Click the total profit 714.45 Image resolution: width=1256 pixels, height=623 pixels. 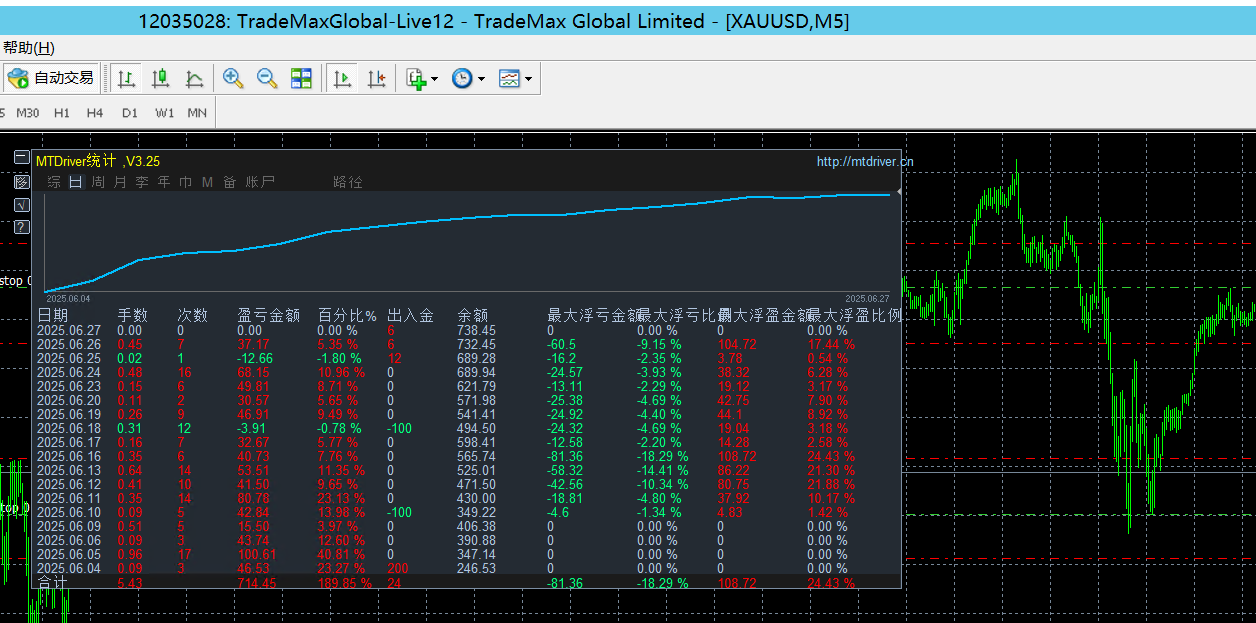tap(257, 583)
